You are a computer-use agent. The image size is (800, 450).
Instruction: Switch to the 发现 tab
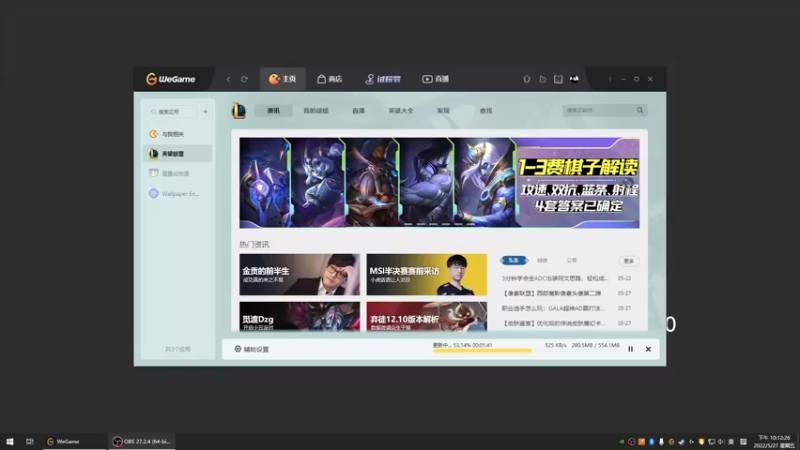coord(443,111)
